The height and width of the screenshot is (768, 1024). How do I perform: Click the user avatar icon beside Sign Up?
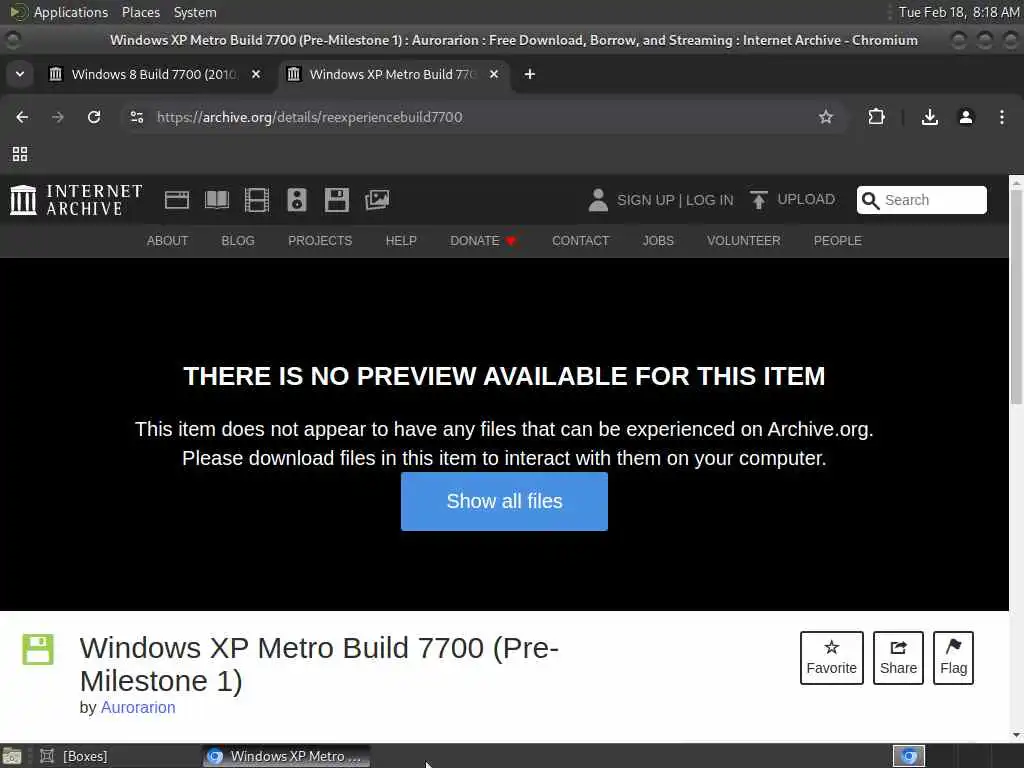(598, 200)
